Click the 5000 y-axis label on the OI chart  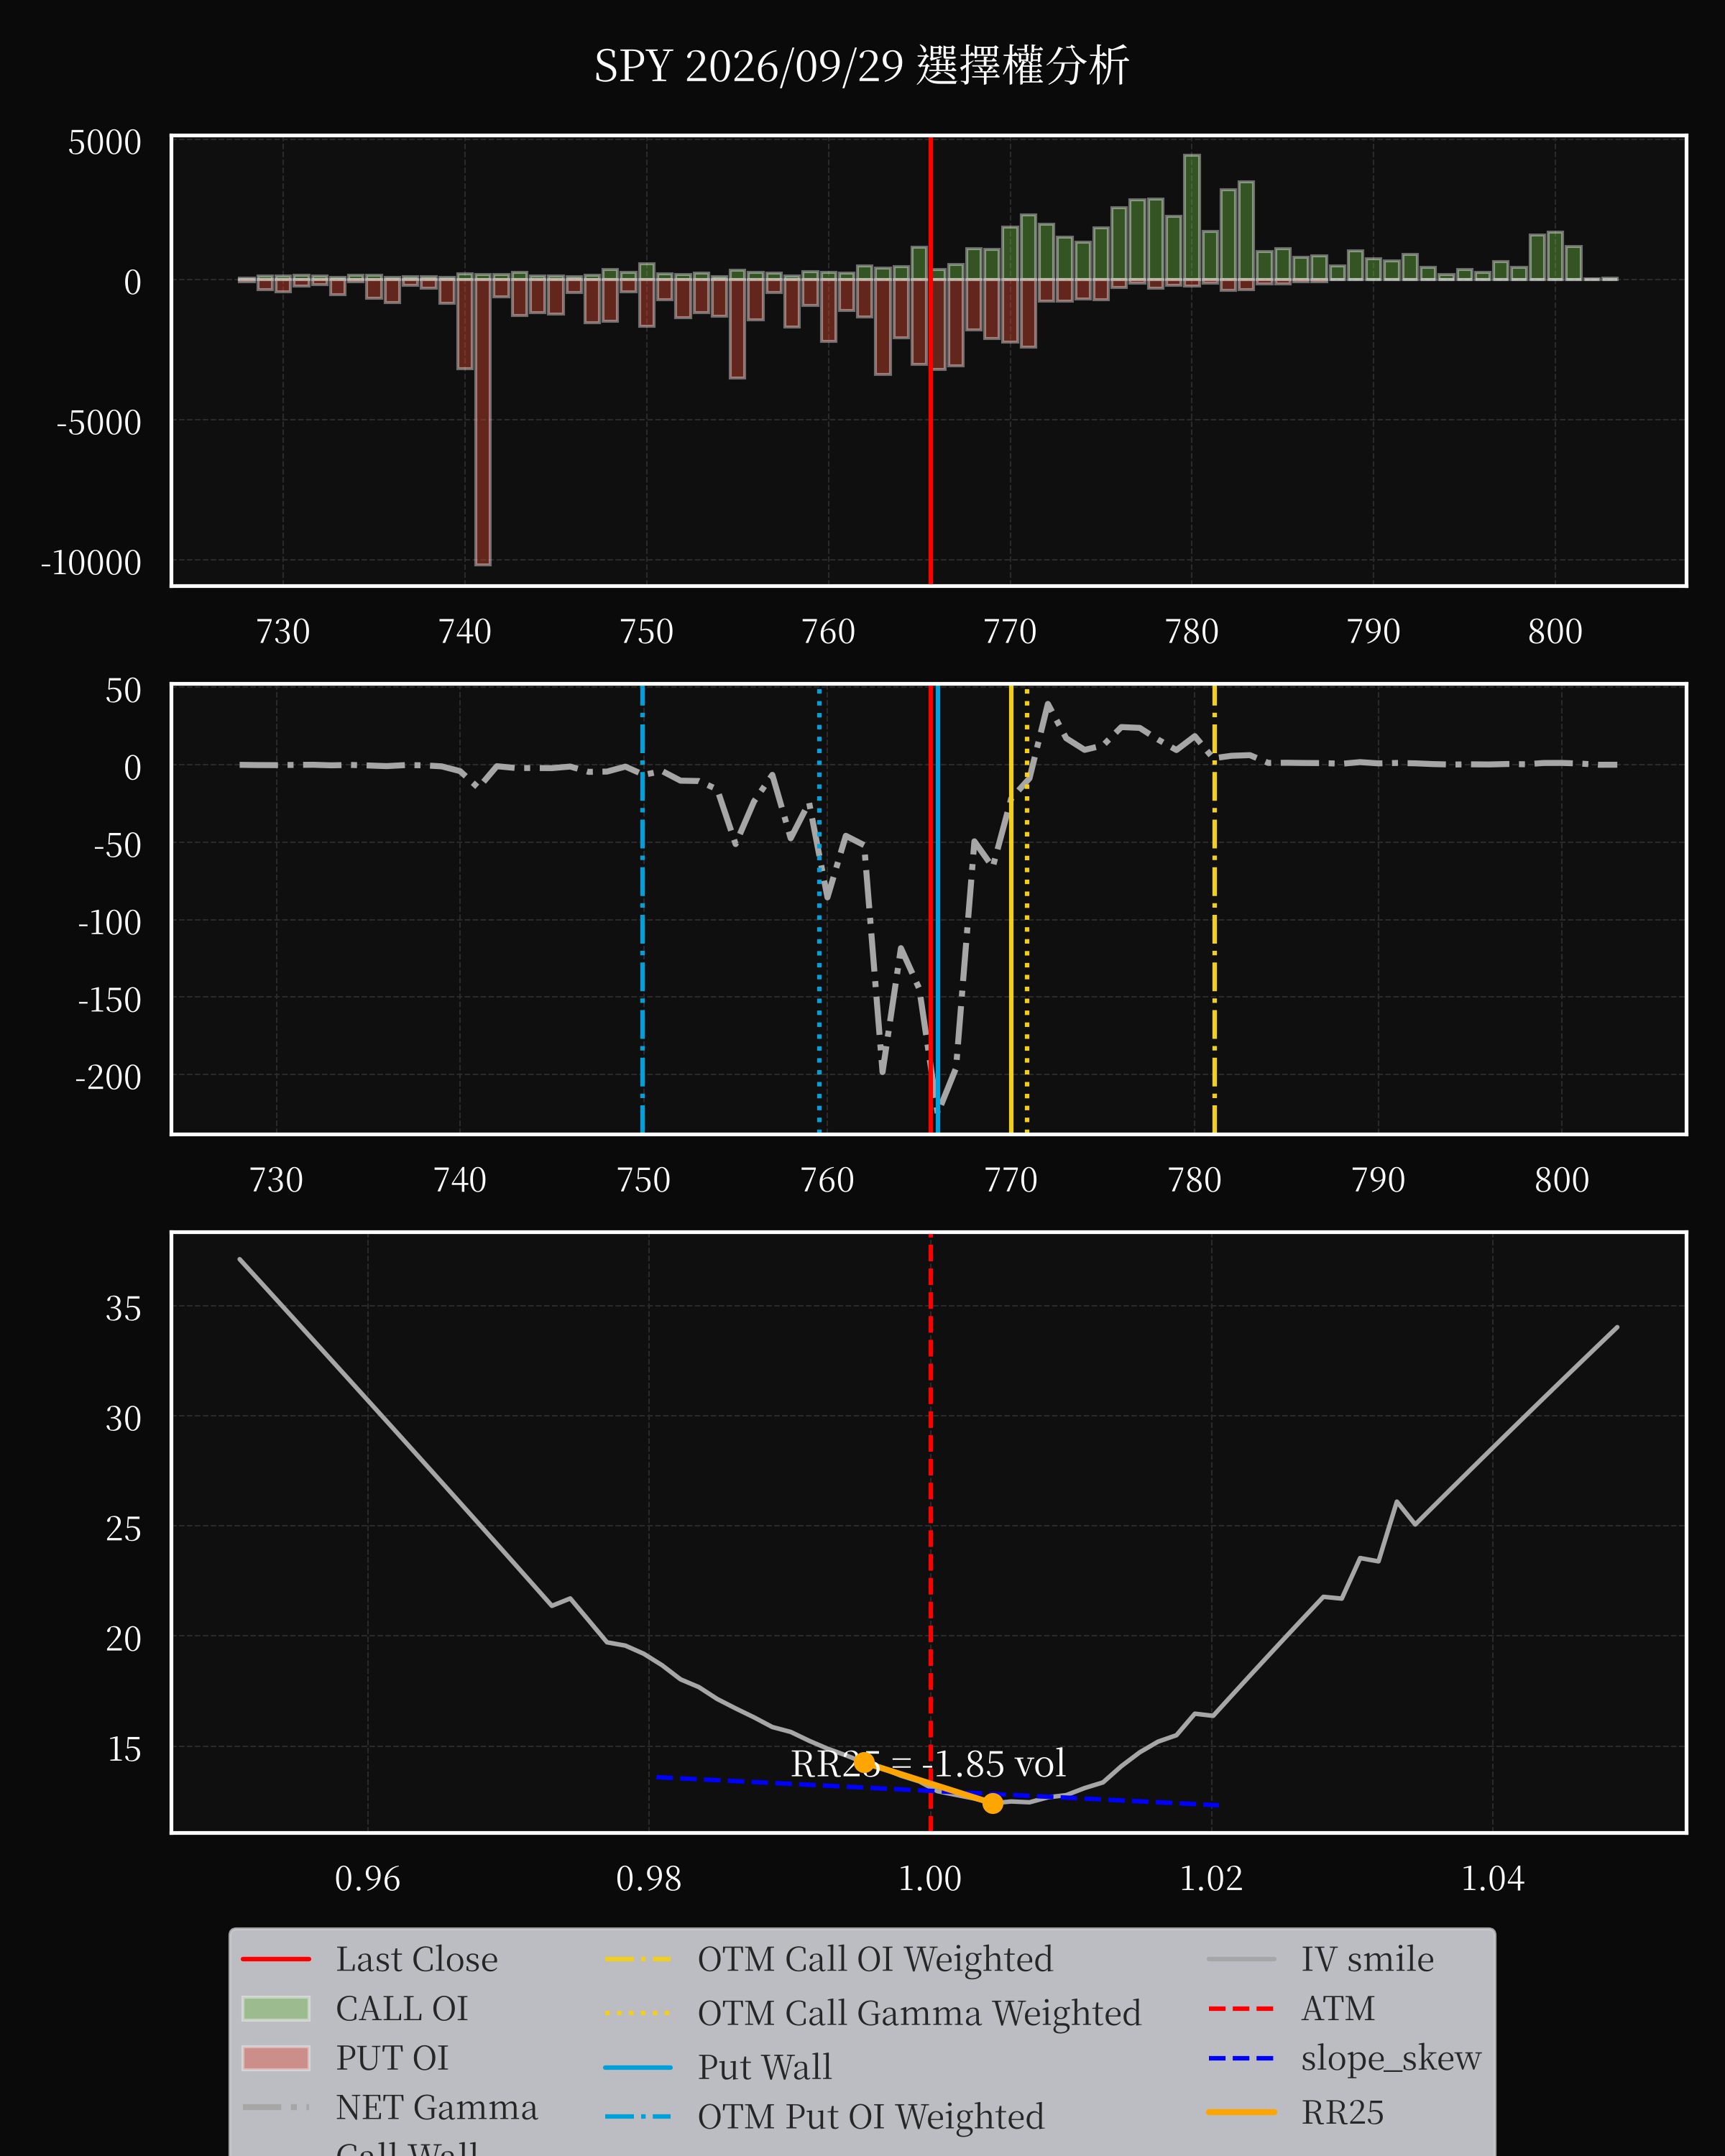pyautogui.click(x=105, y=143)
